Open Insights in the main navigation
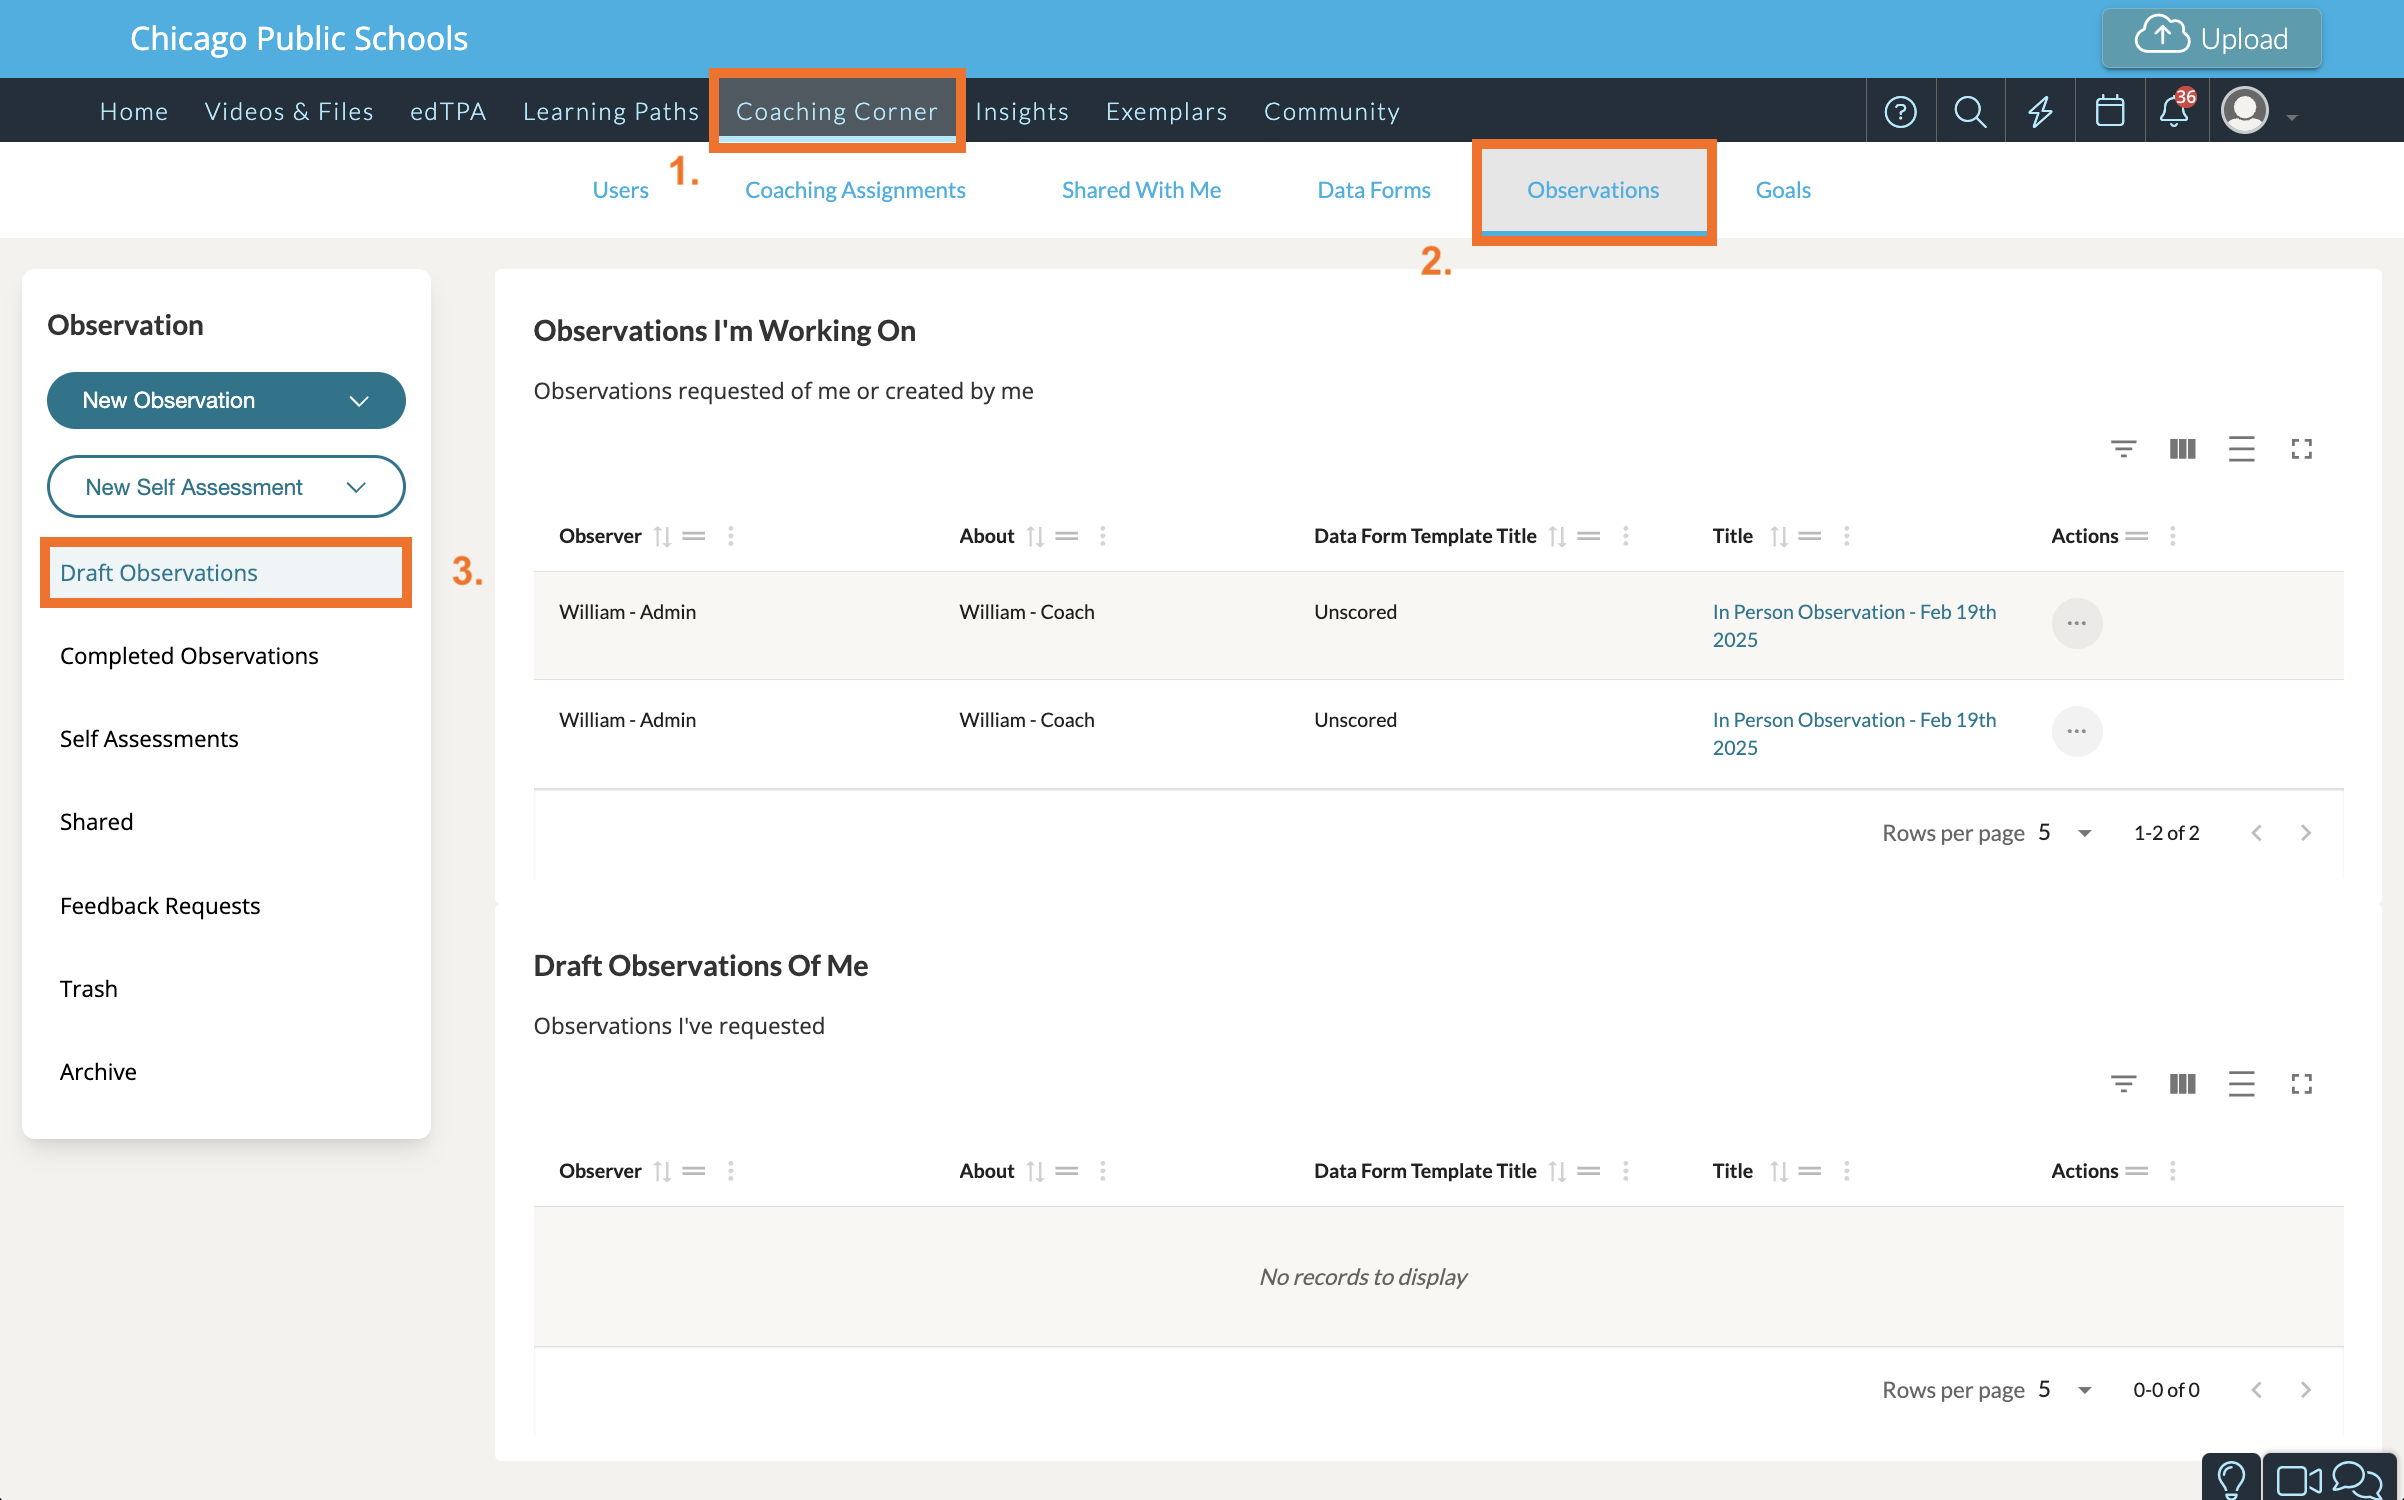 pos(1021,111)
